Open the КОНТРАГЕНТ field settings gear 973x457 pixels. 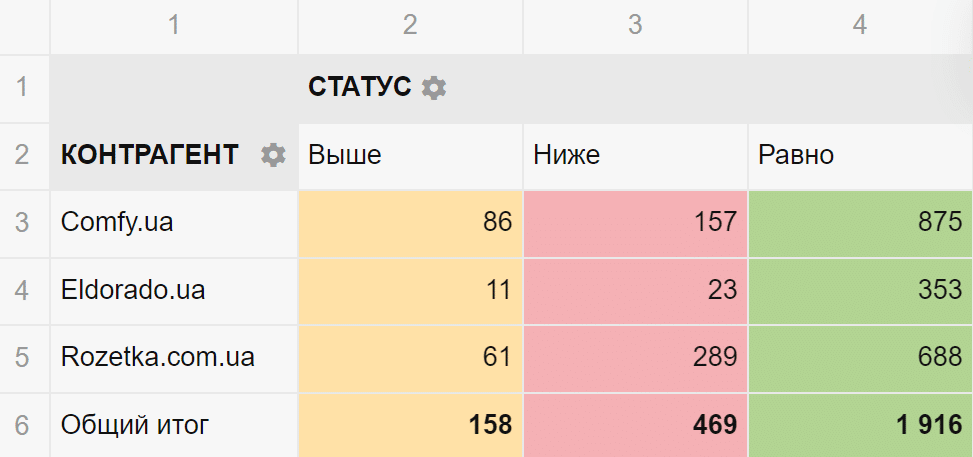point(273,155)
